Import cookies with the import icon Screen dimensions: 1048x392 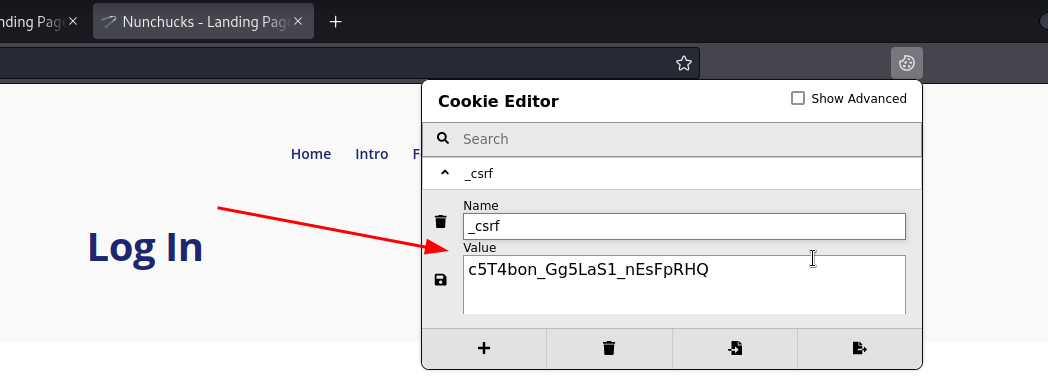[735, 348]
